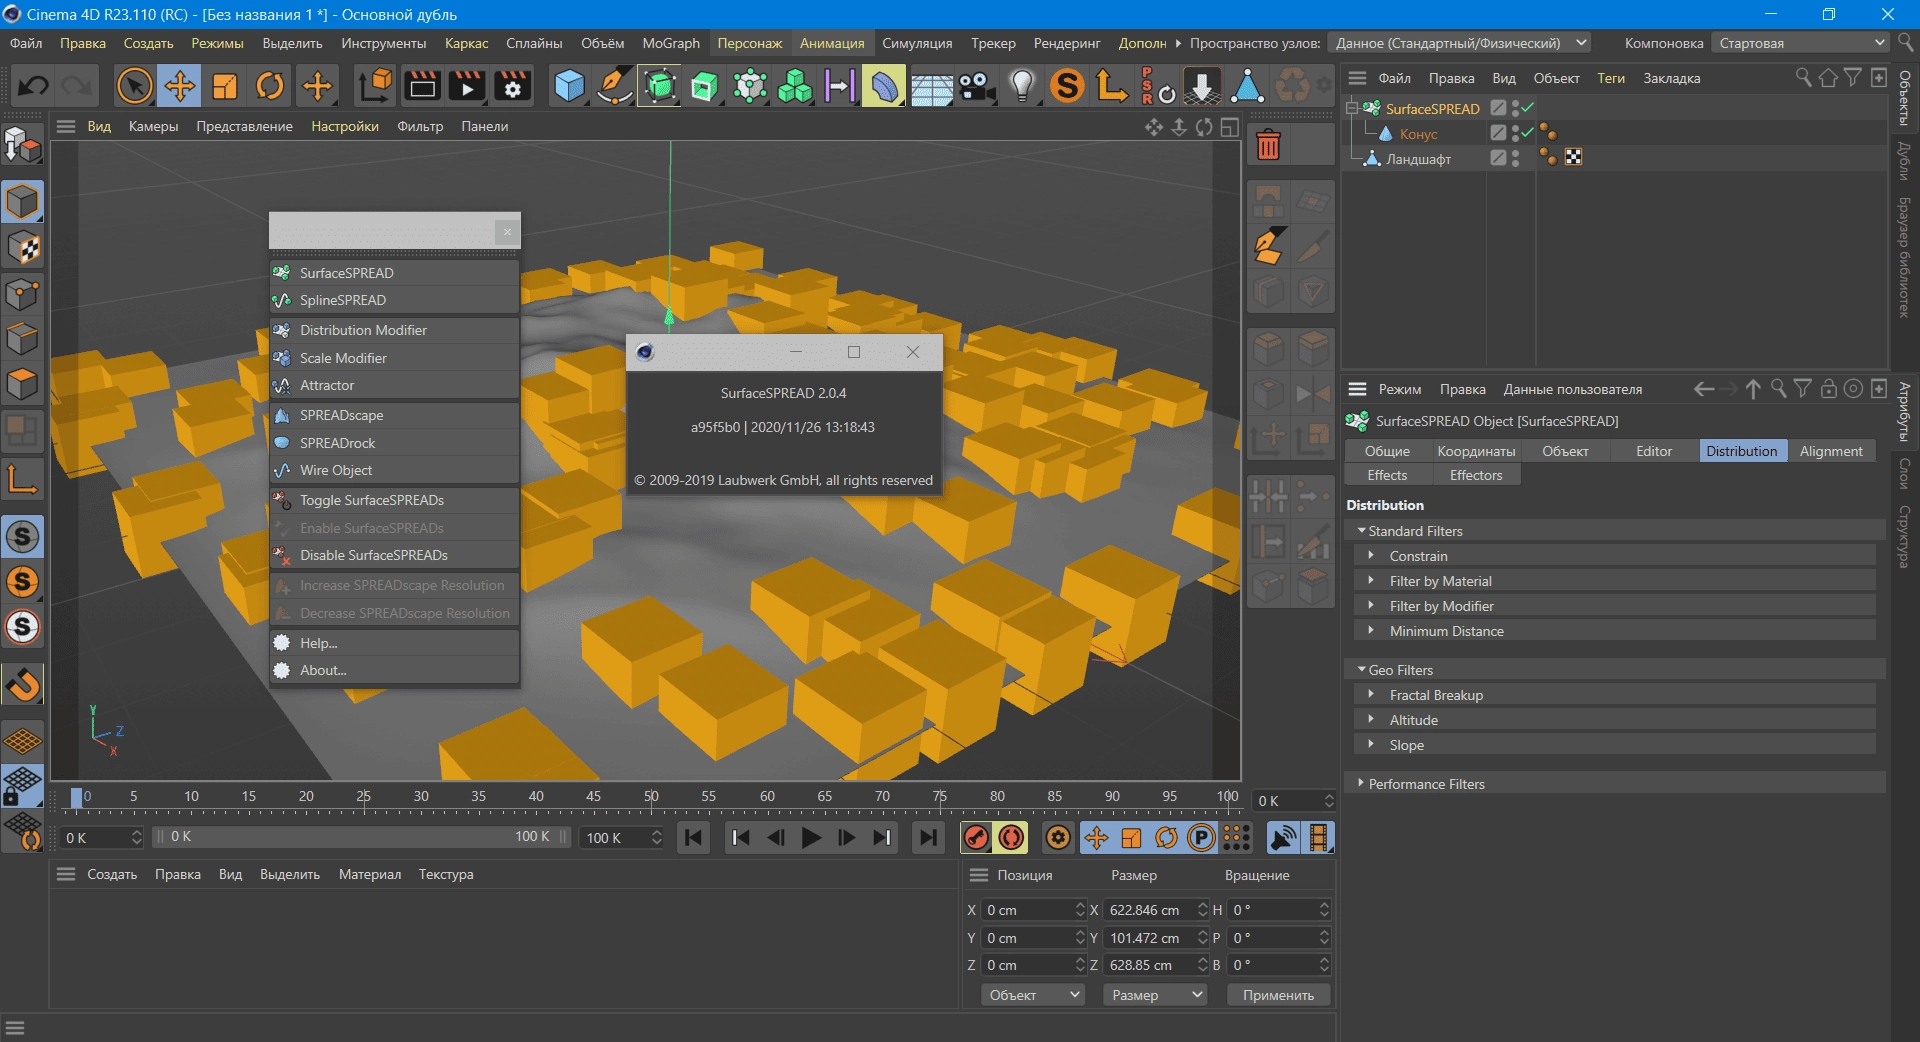Choose SplineSPREAD from the popup menu

394,300
